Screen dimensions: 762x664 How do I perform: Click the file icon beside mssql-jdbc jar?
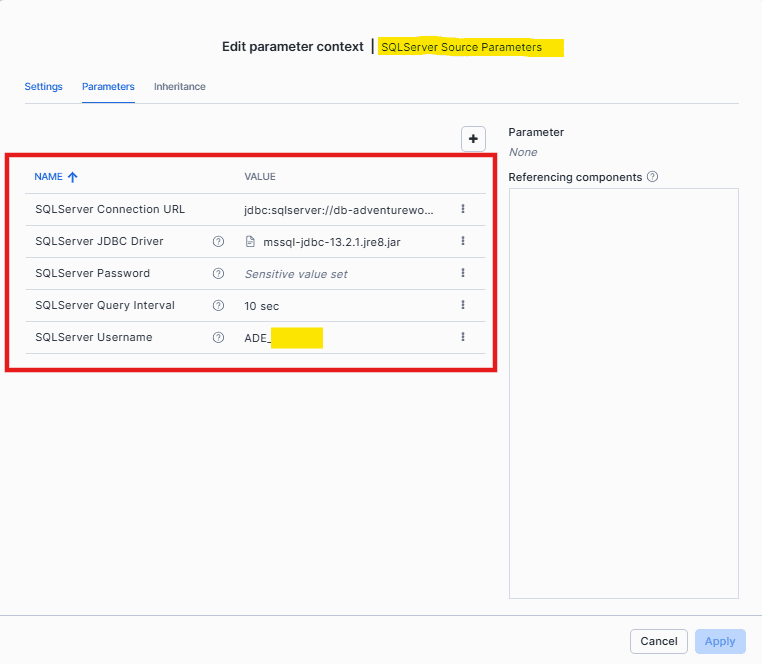(250, 242)
